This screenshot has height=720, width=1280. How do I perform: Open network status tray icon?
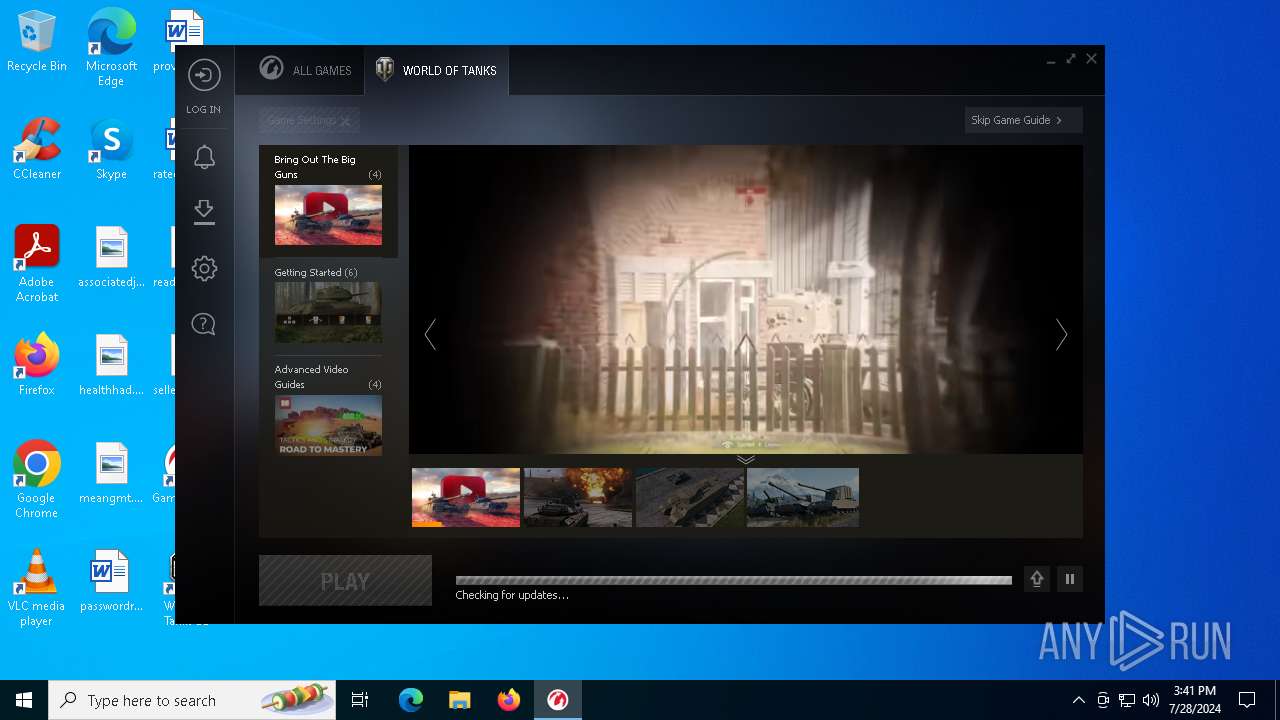[1127, 700]
